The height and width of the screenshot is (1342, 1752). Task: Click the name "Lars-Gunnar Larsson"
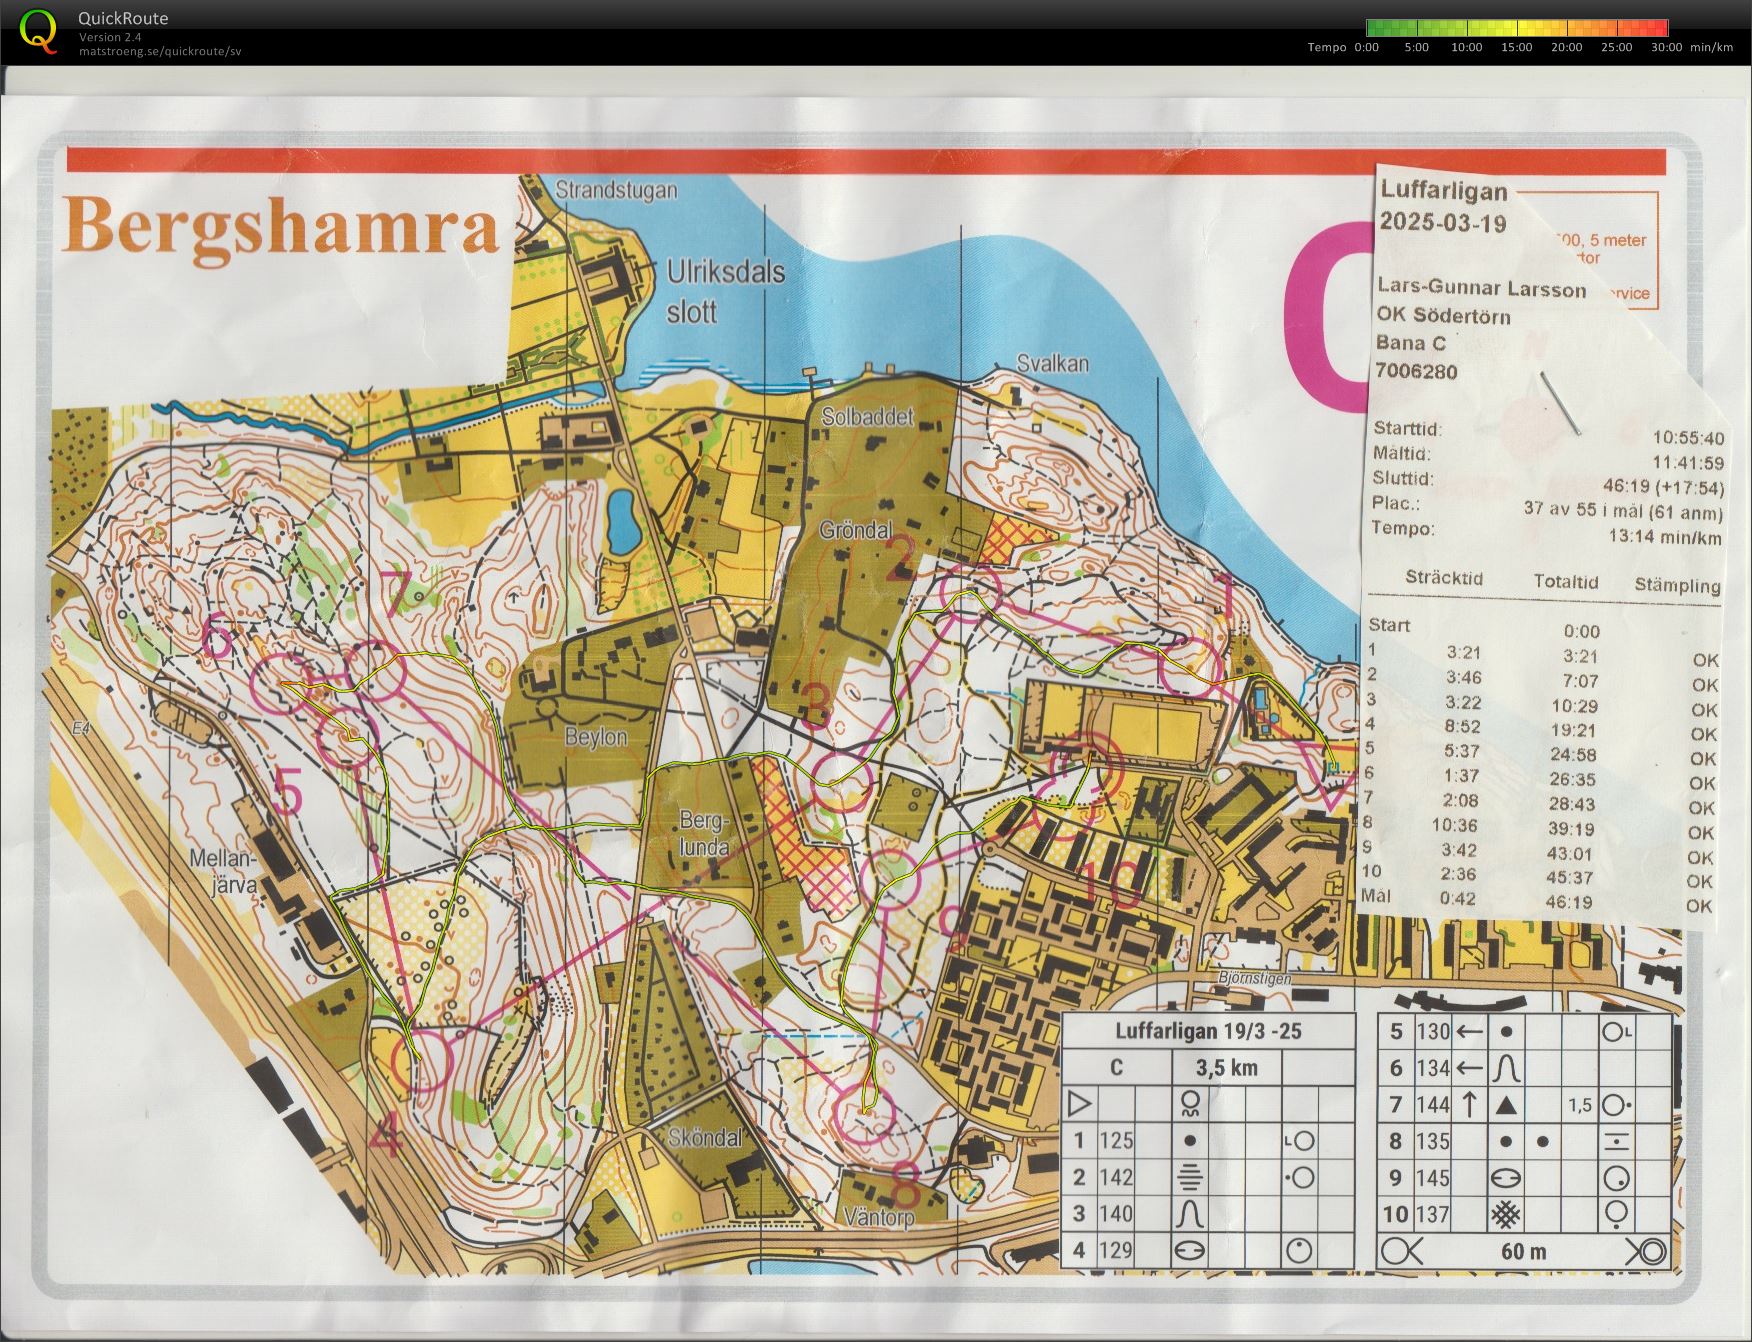point(1482,288)
